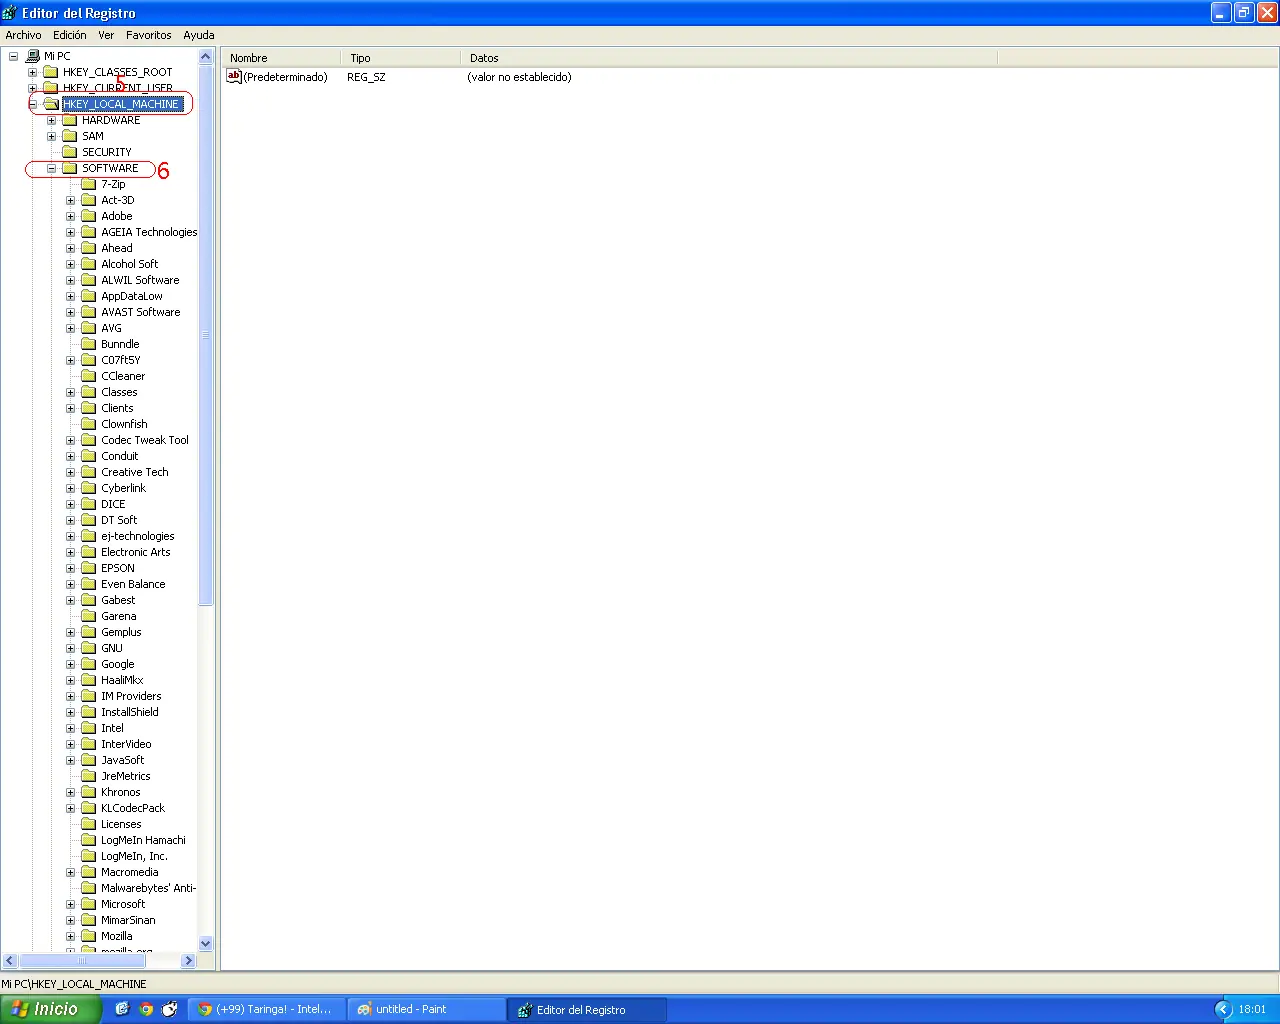Click the CCleaner folder icon
The height and width of the screenshot is (1024, 1280).
coord(89,376)
